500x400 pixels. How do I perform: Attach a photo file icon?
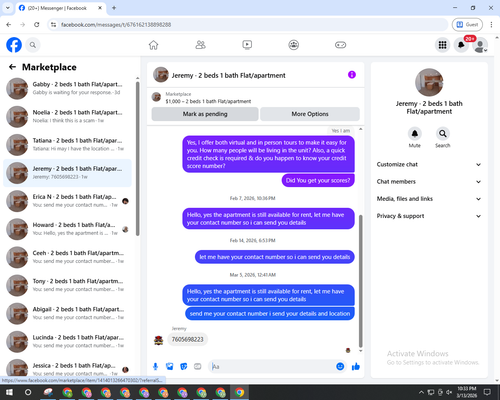[170, 367]
